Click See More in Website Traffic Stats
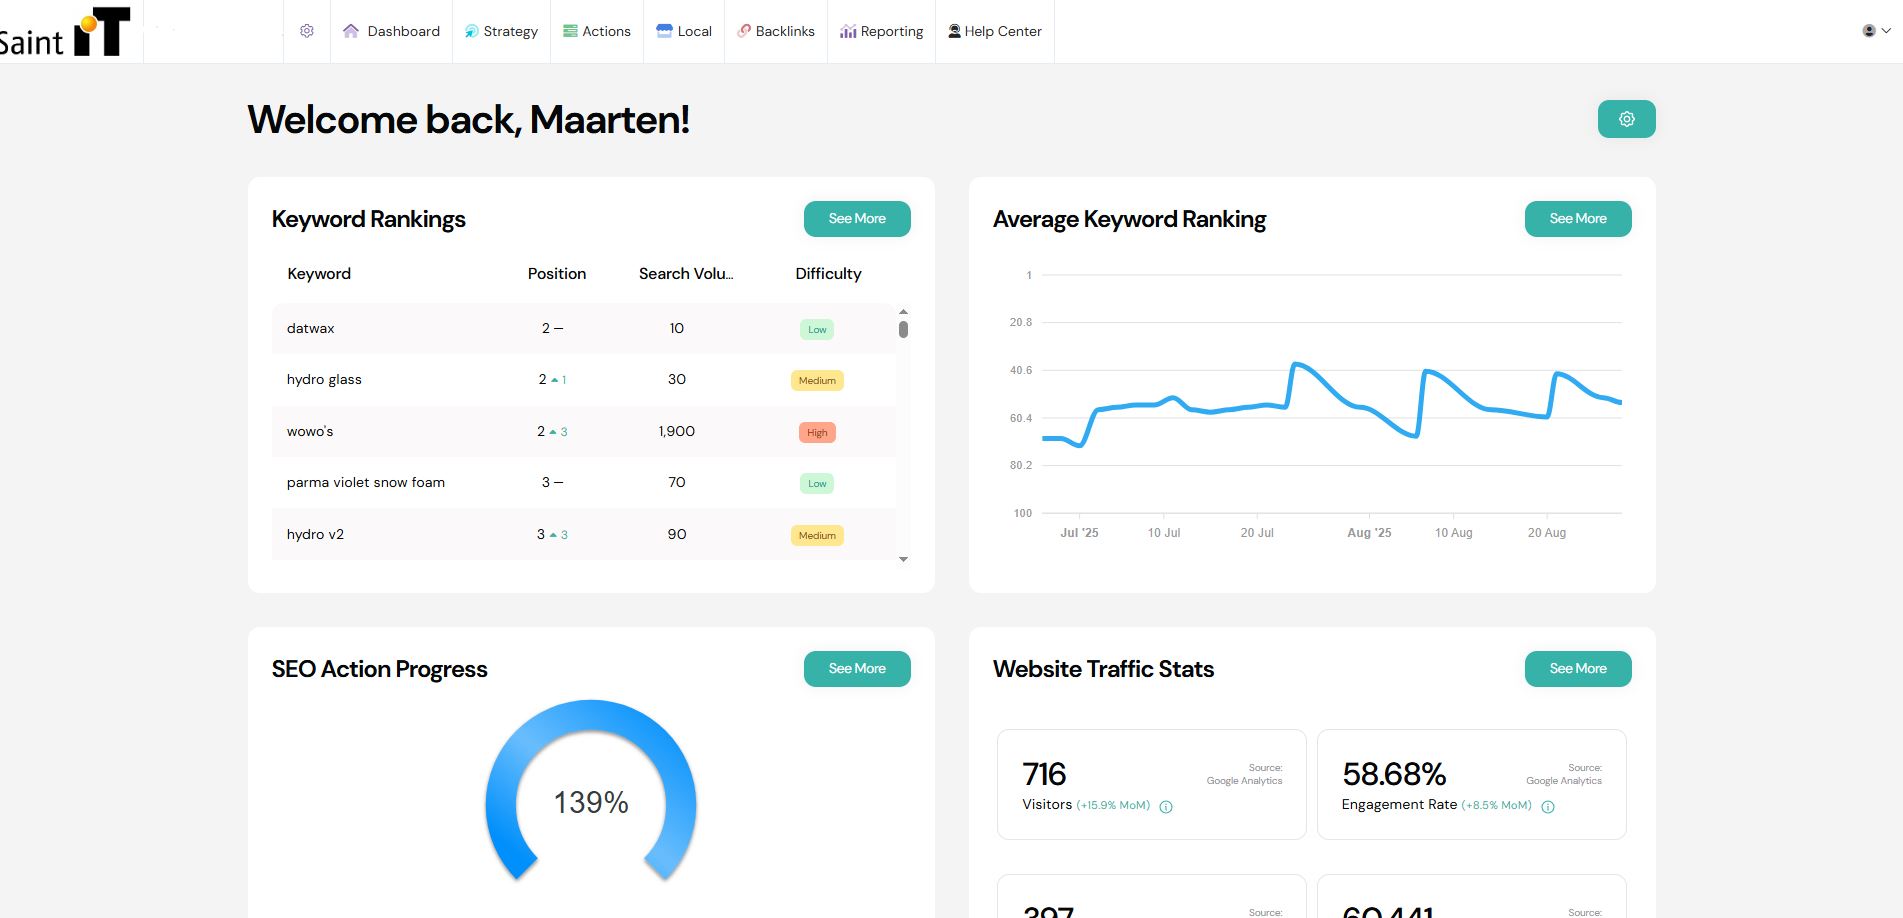 (1578, 669)
